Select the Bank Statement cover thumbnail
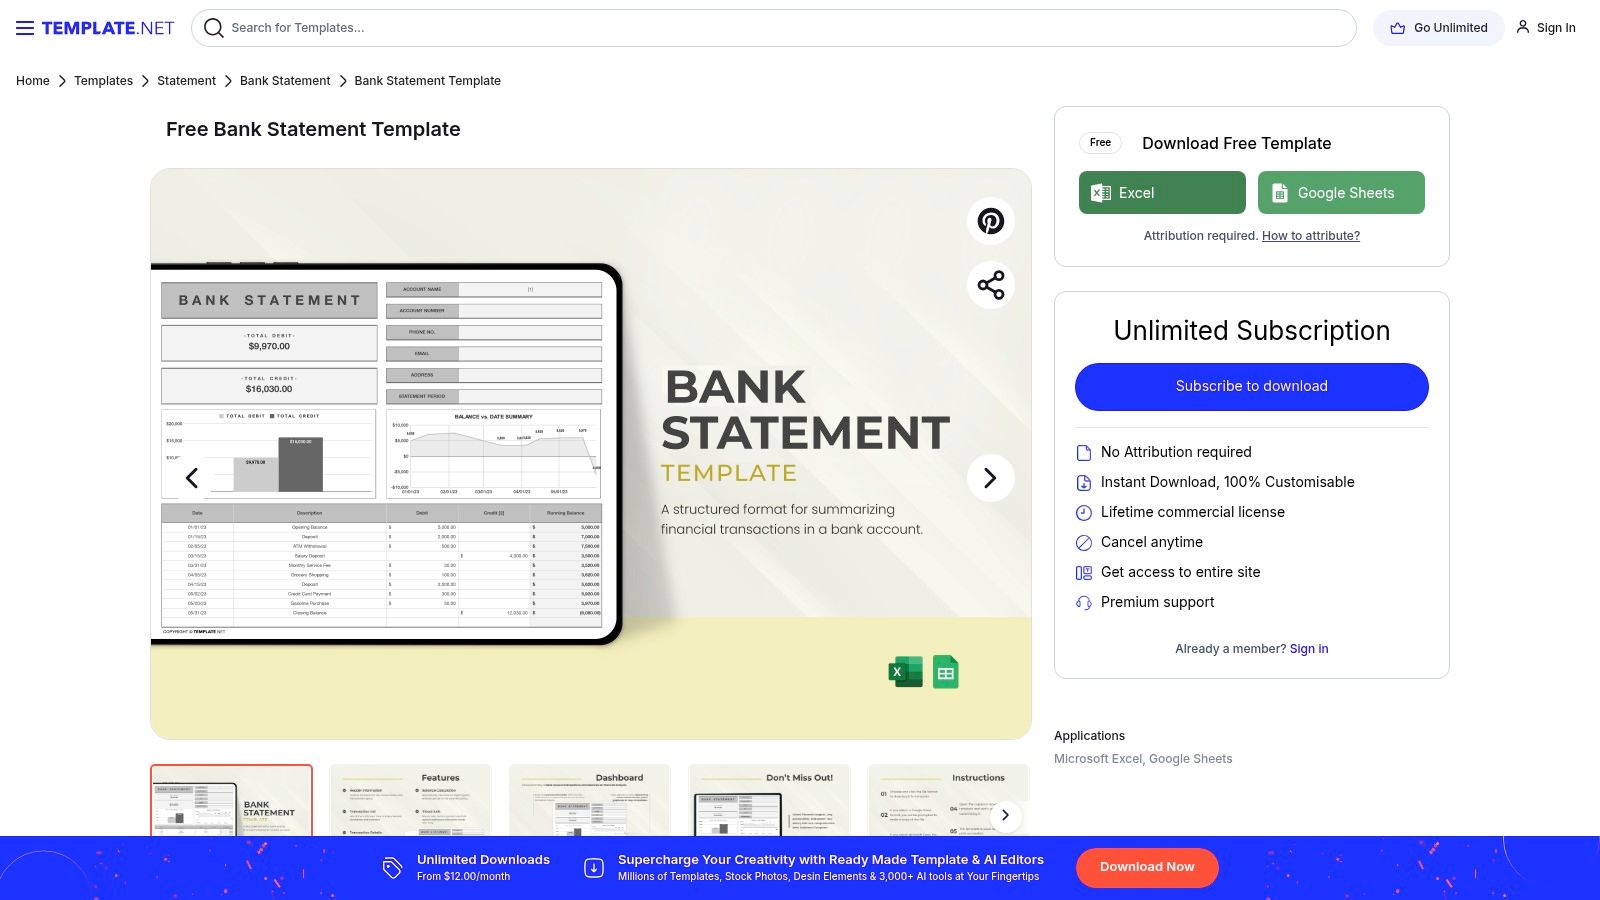Screen dimensions: 1600x900 pyautogui.click(x=231, y=801)
